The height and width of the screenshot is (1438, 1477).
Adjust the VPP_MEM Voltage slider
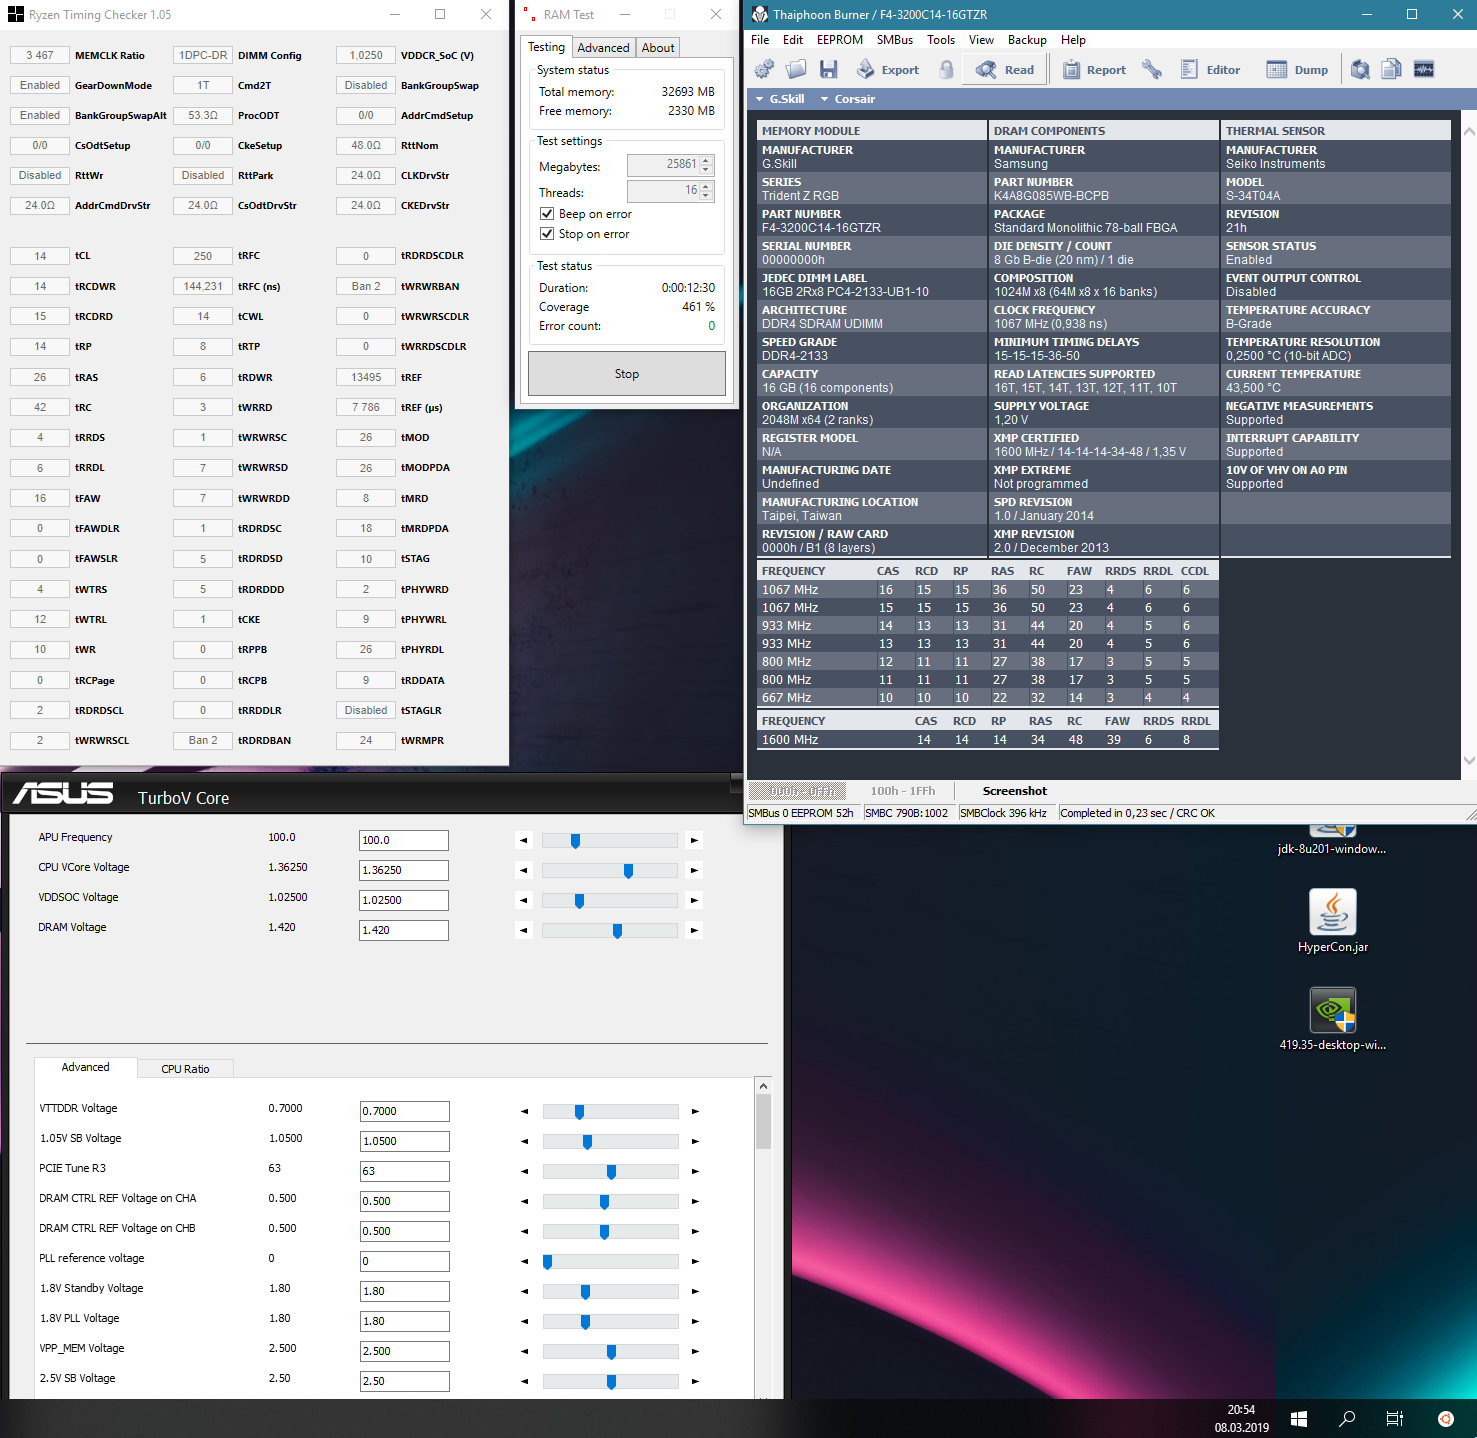(610, 1351)
